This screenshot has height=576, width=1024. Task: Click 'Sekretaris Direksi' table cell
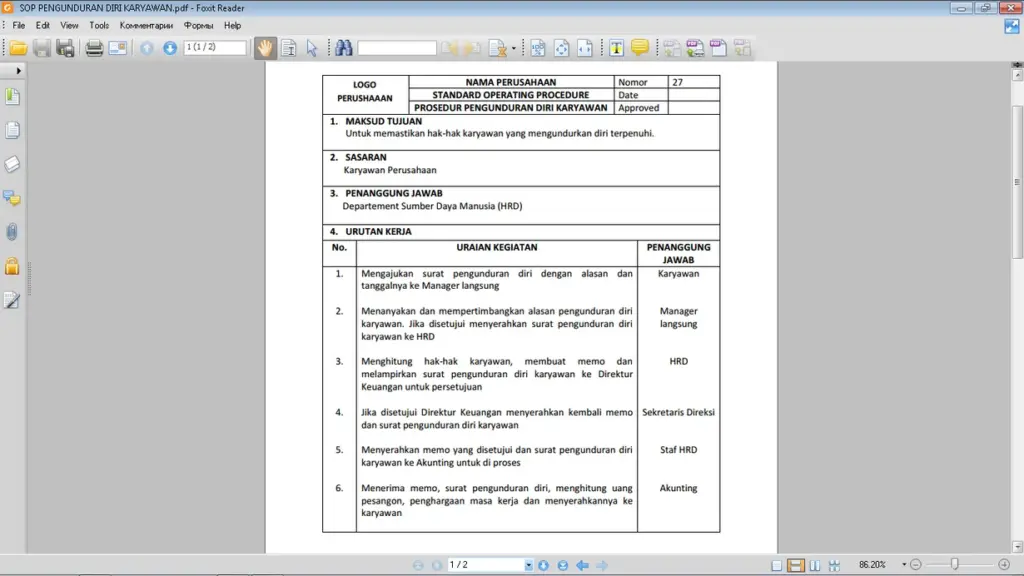pyautogui.click(x=678, y=412)
